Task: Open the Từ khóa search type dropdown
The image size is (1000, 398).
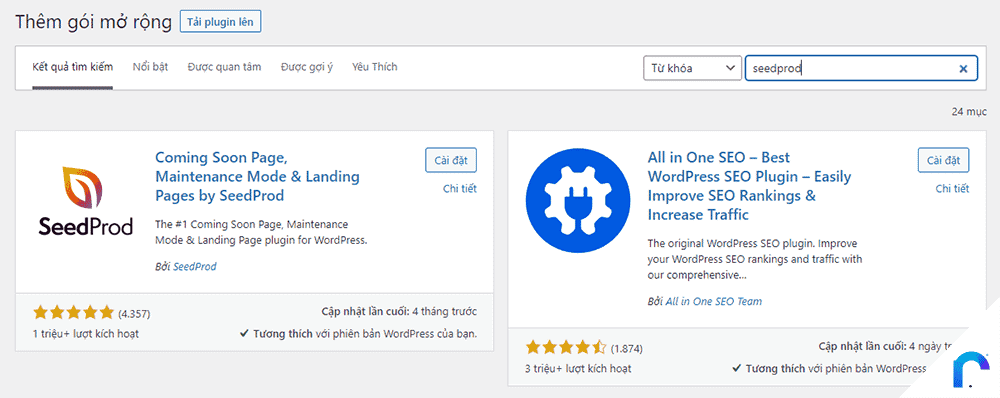Action: (692, 68)
